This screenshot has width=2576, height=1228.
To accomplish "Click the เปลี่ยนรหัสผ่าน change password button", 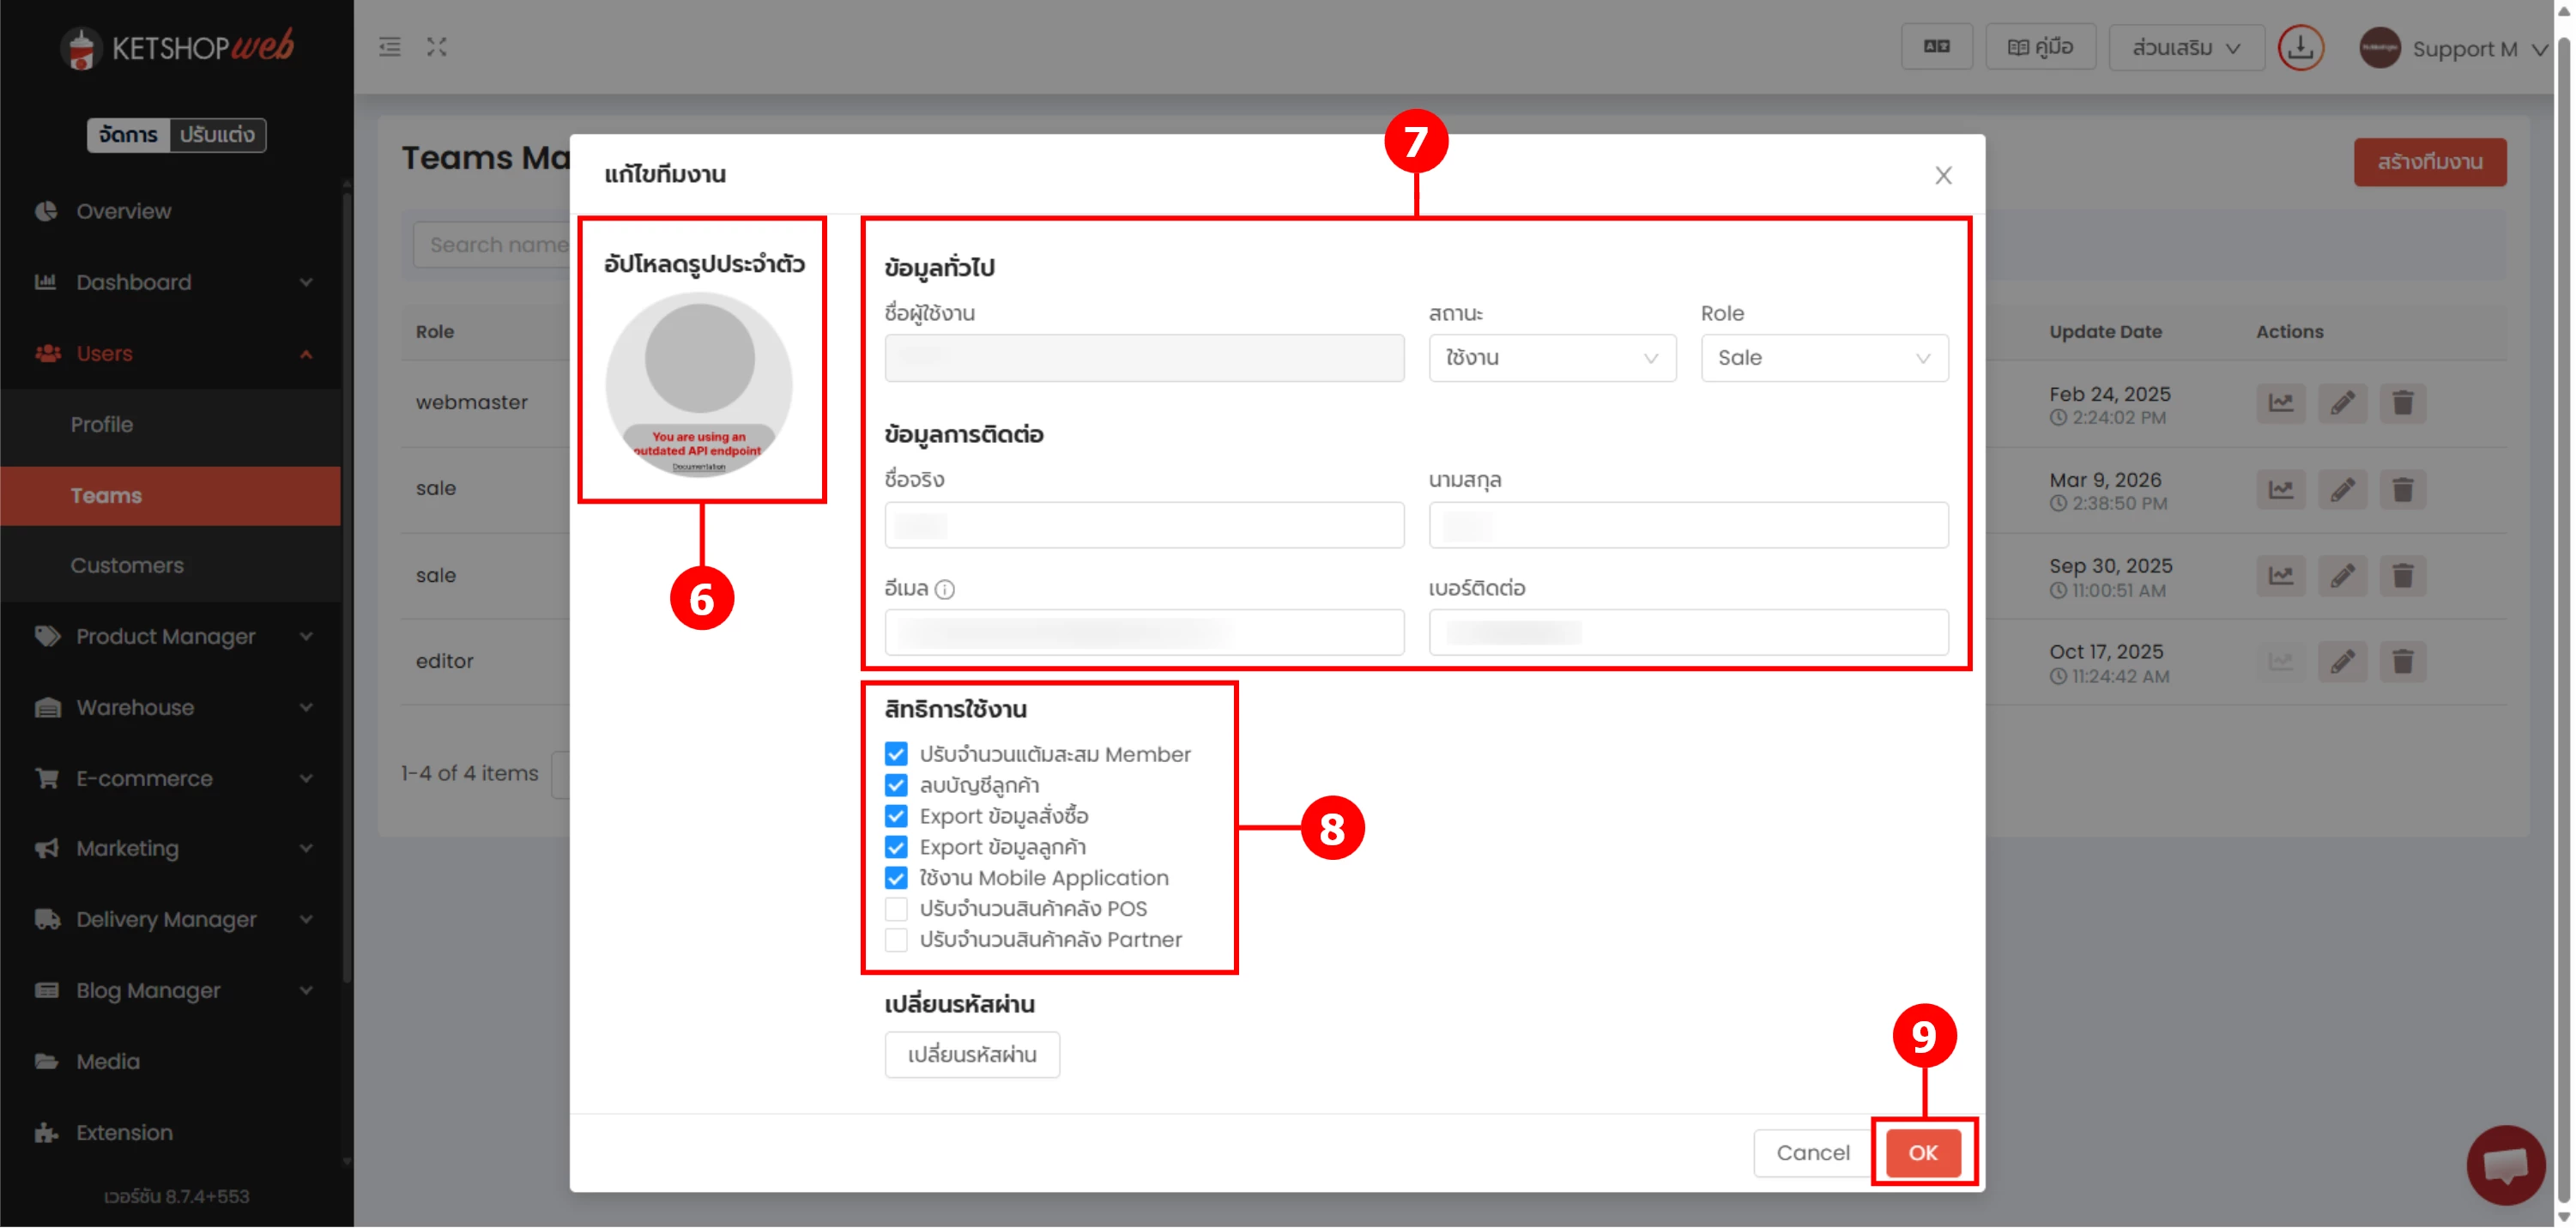I will coord(971,1055).
